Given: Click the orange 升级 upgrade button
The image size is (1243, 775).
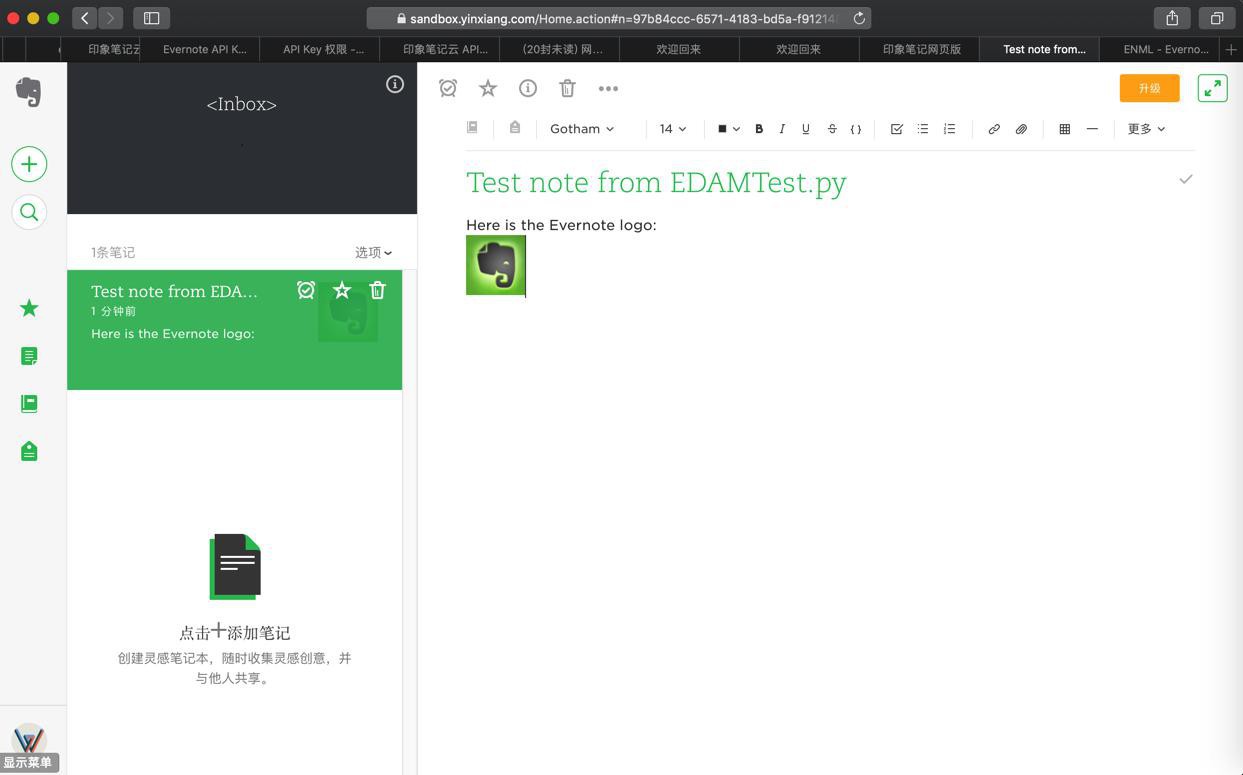Looking at the screenshot, I should click(1150, 88).
